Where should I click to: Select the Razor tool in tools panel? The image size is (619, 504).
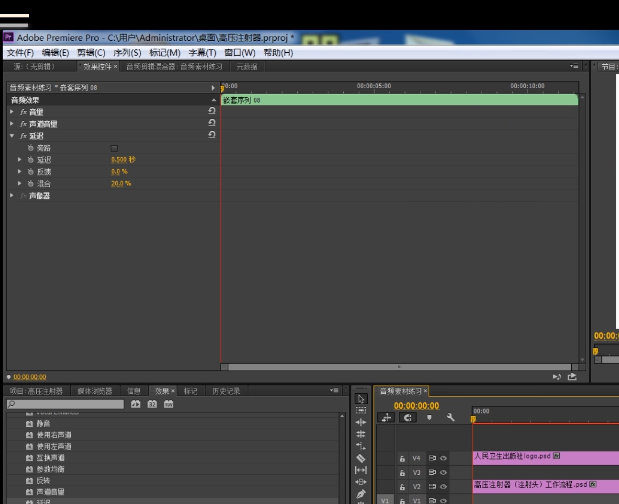pos(361,458)
